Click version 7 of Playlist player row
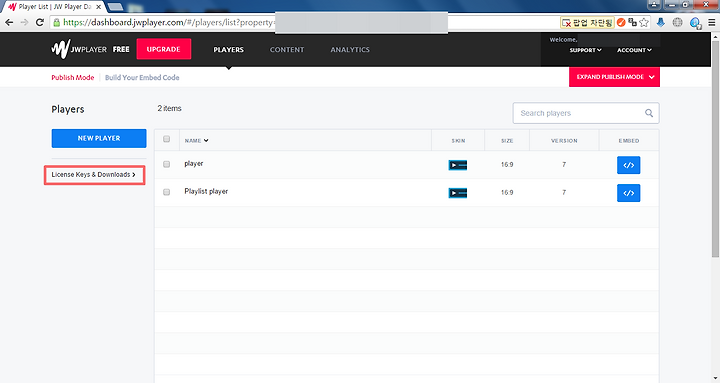Viewport: 720px width, 383px height. [564, 192]
